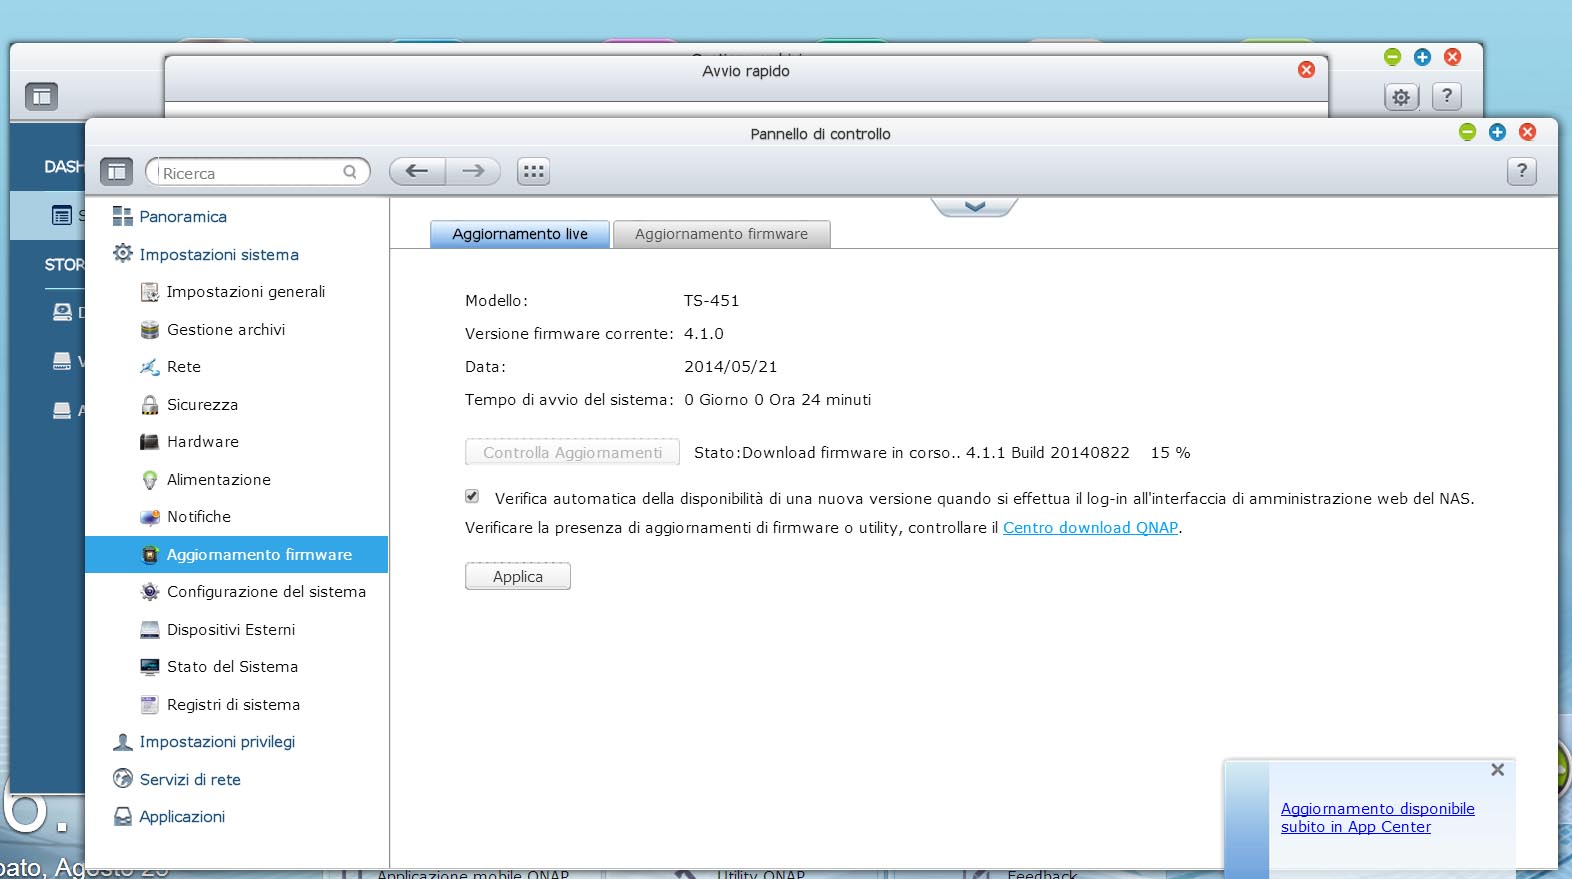The image size is (1572, 879).
Task: Disable automatic update check checkbox
Action: [x=472, y=497]
